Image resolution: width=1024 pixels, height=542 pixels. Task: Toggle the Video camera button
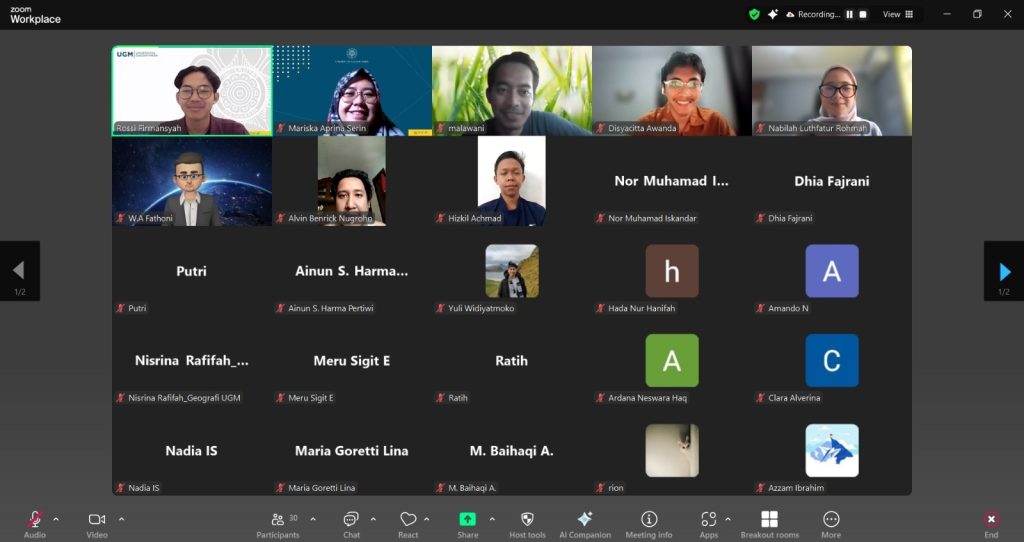tap(97, 520)
